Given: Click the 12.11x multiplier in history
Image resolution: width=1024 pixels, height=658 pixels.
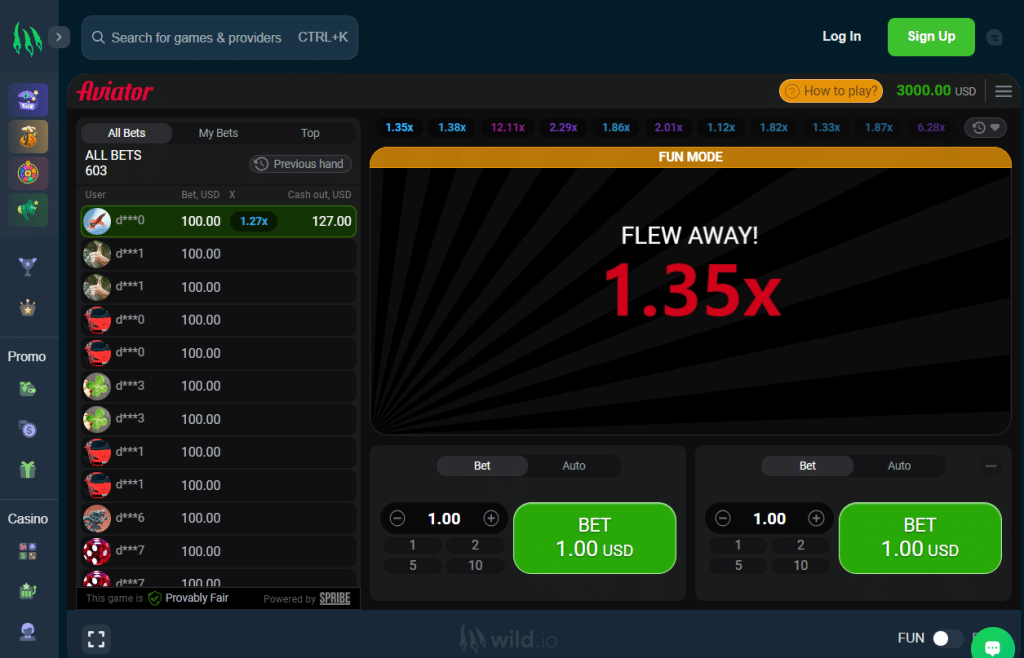Looking at the screenshot, I should click(x=507, y=127).
